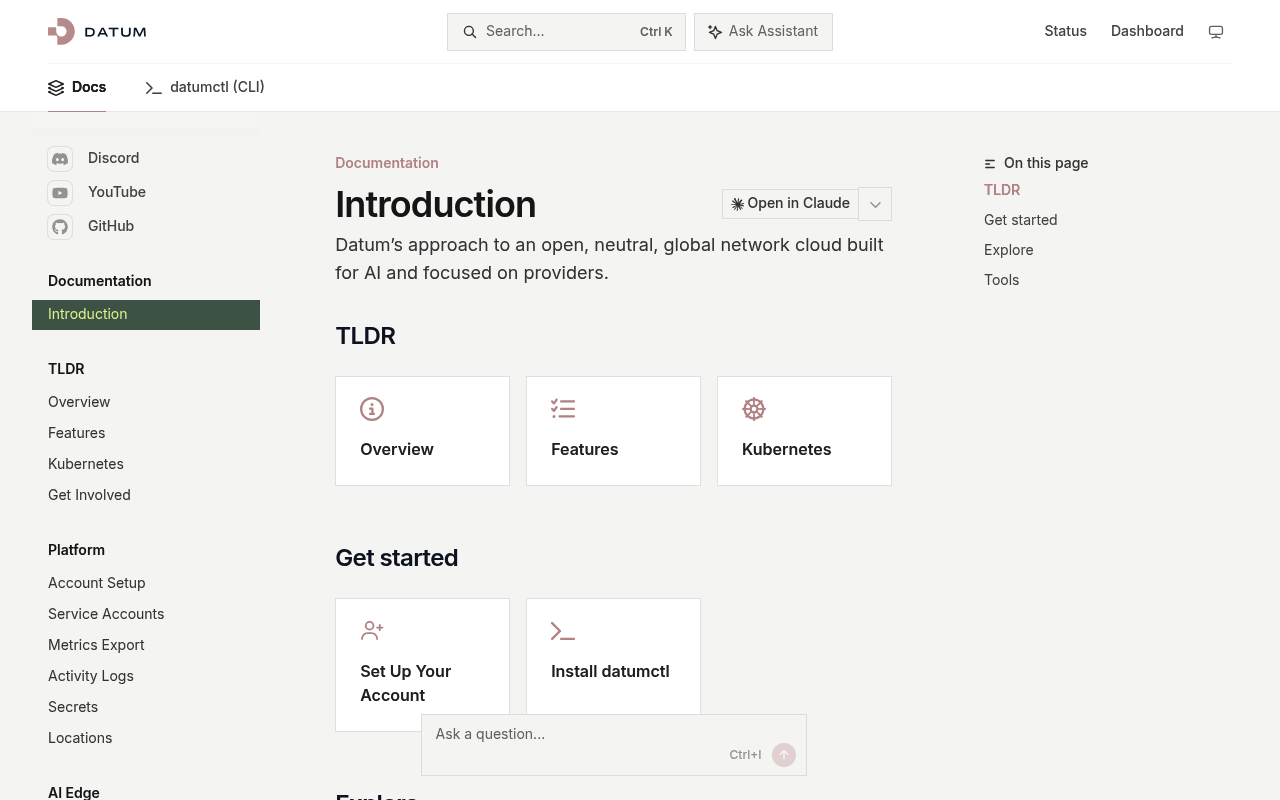1280x800 pixels.
Task: Open Metrics Export in the sidebar
Action: [96, 645]
